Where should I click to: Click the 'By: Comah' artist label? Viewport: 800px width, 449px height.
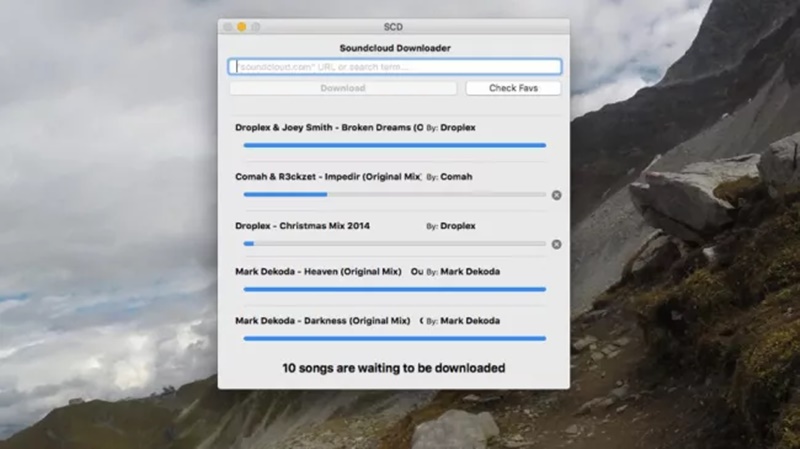coord(450,177)
